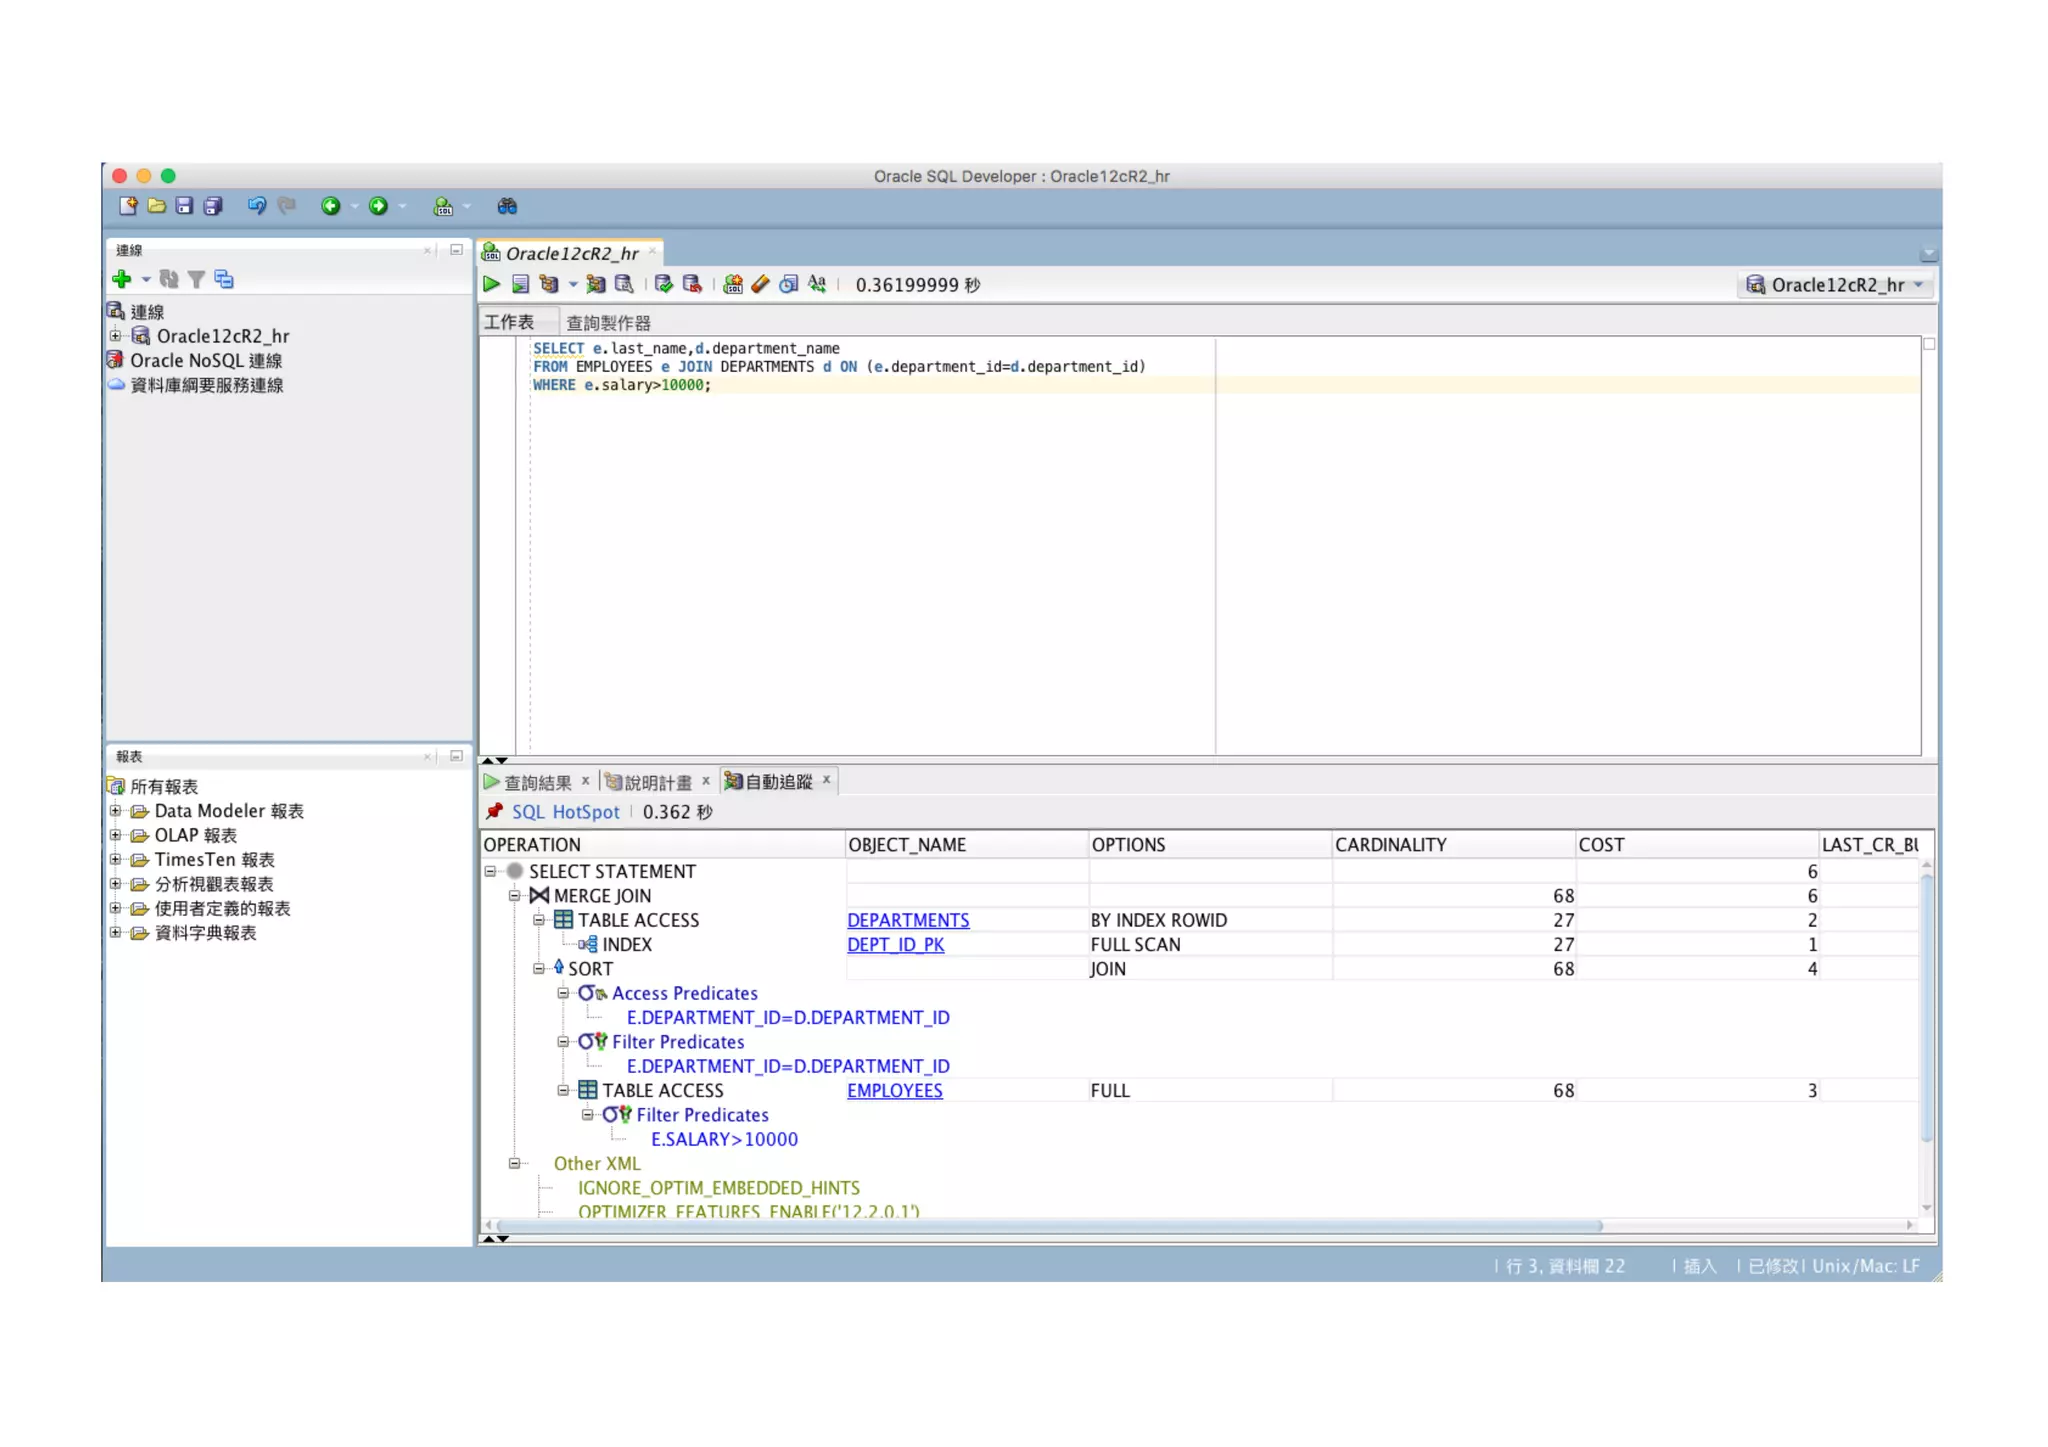Open the new connection dropdown arrow
The height and width of the screenshot is (1447, 2048).
click(x=146, y=280)
